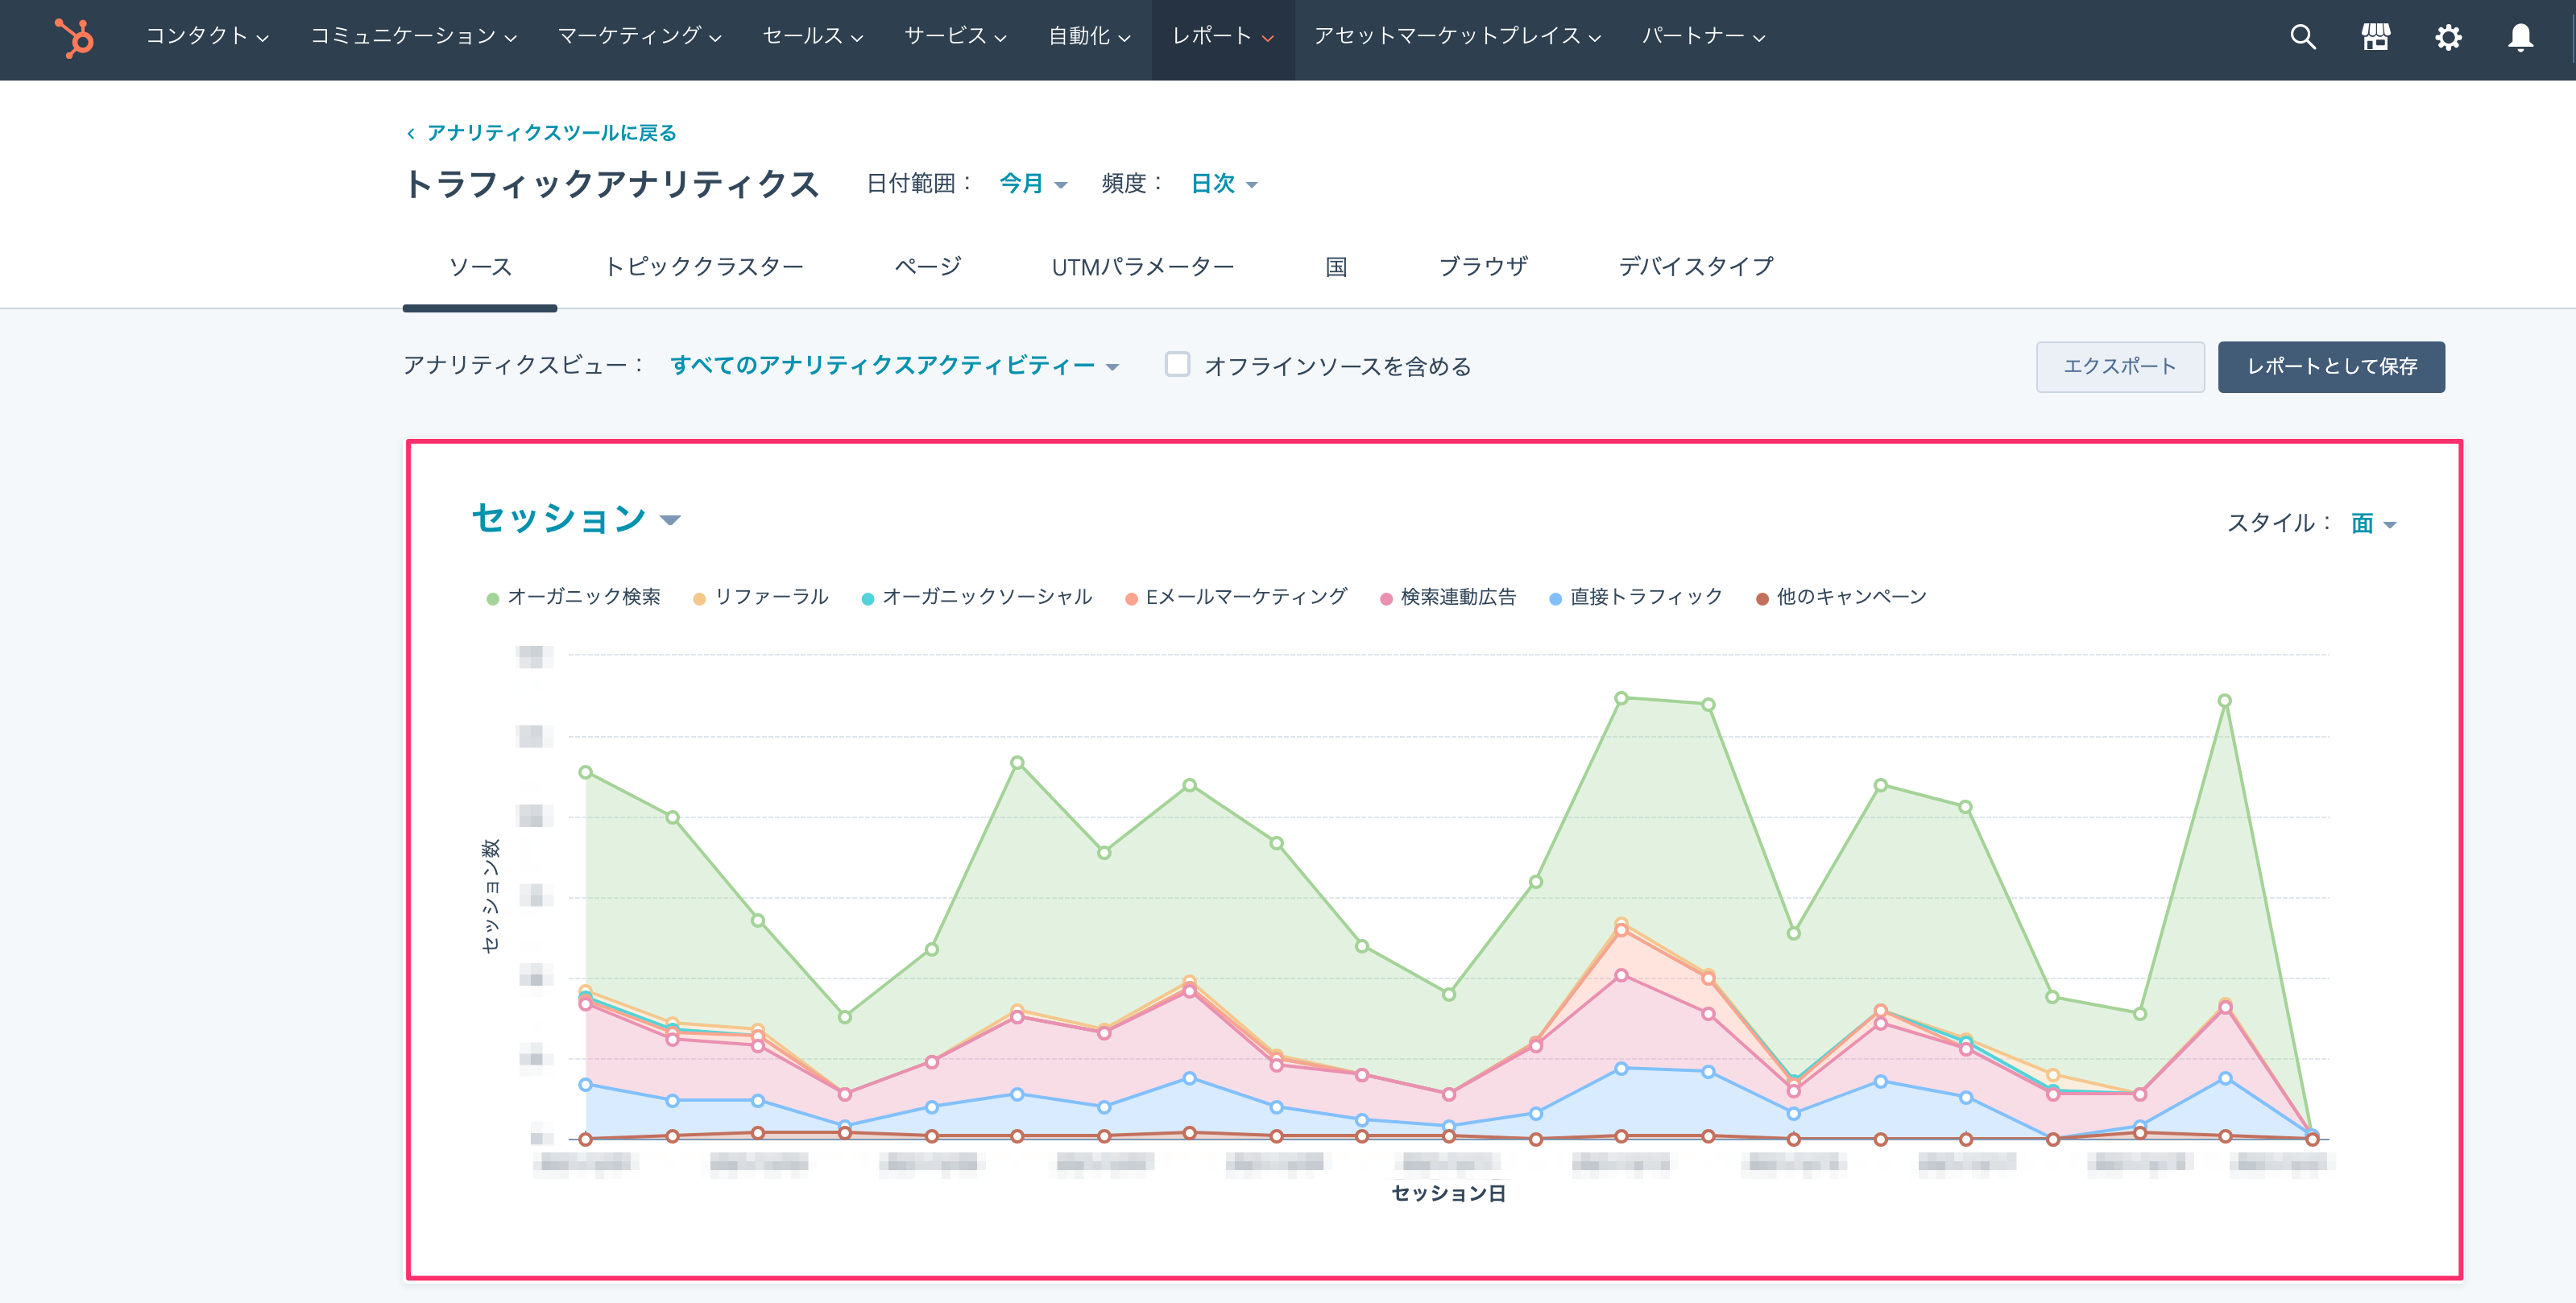Expand 自動化 navigation menu
The height and width of the screenshot is (1303, 2576).
pyautogui.click(x=1089, y=37)
